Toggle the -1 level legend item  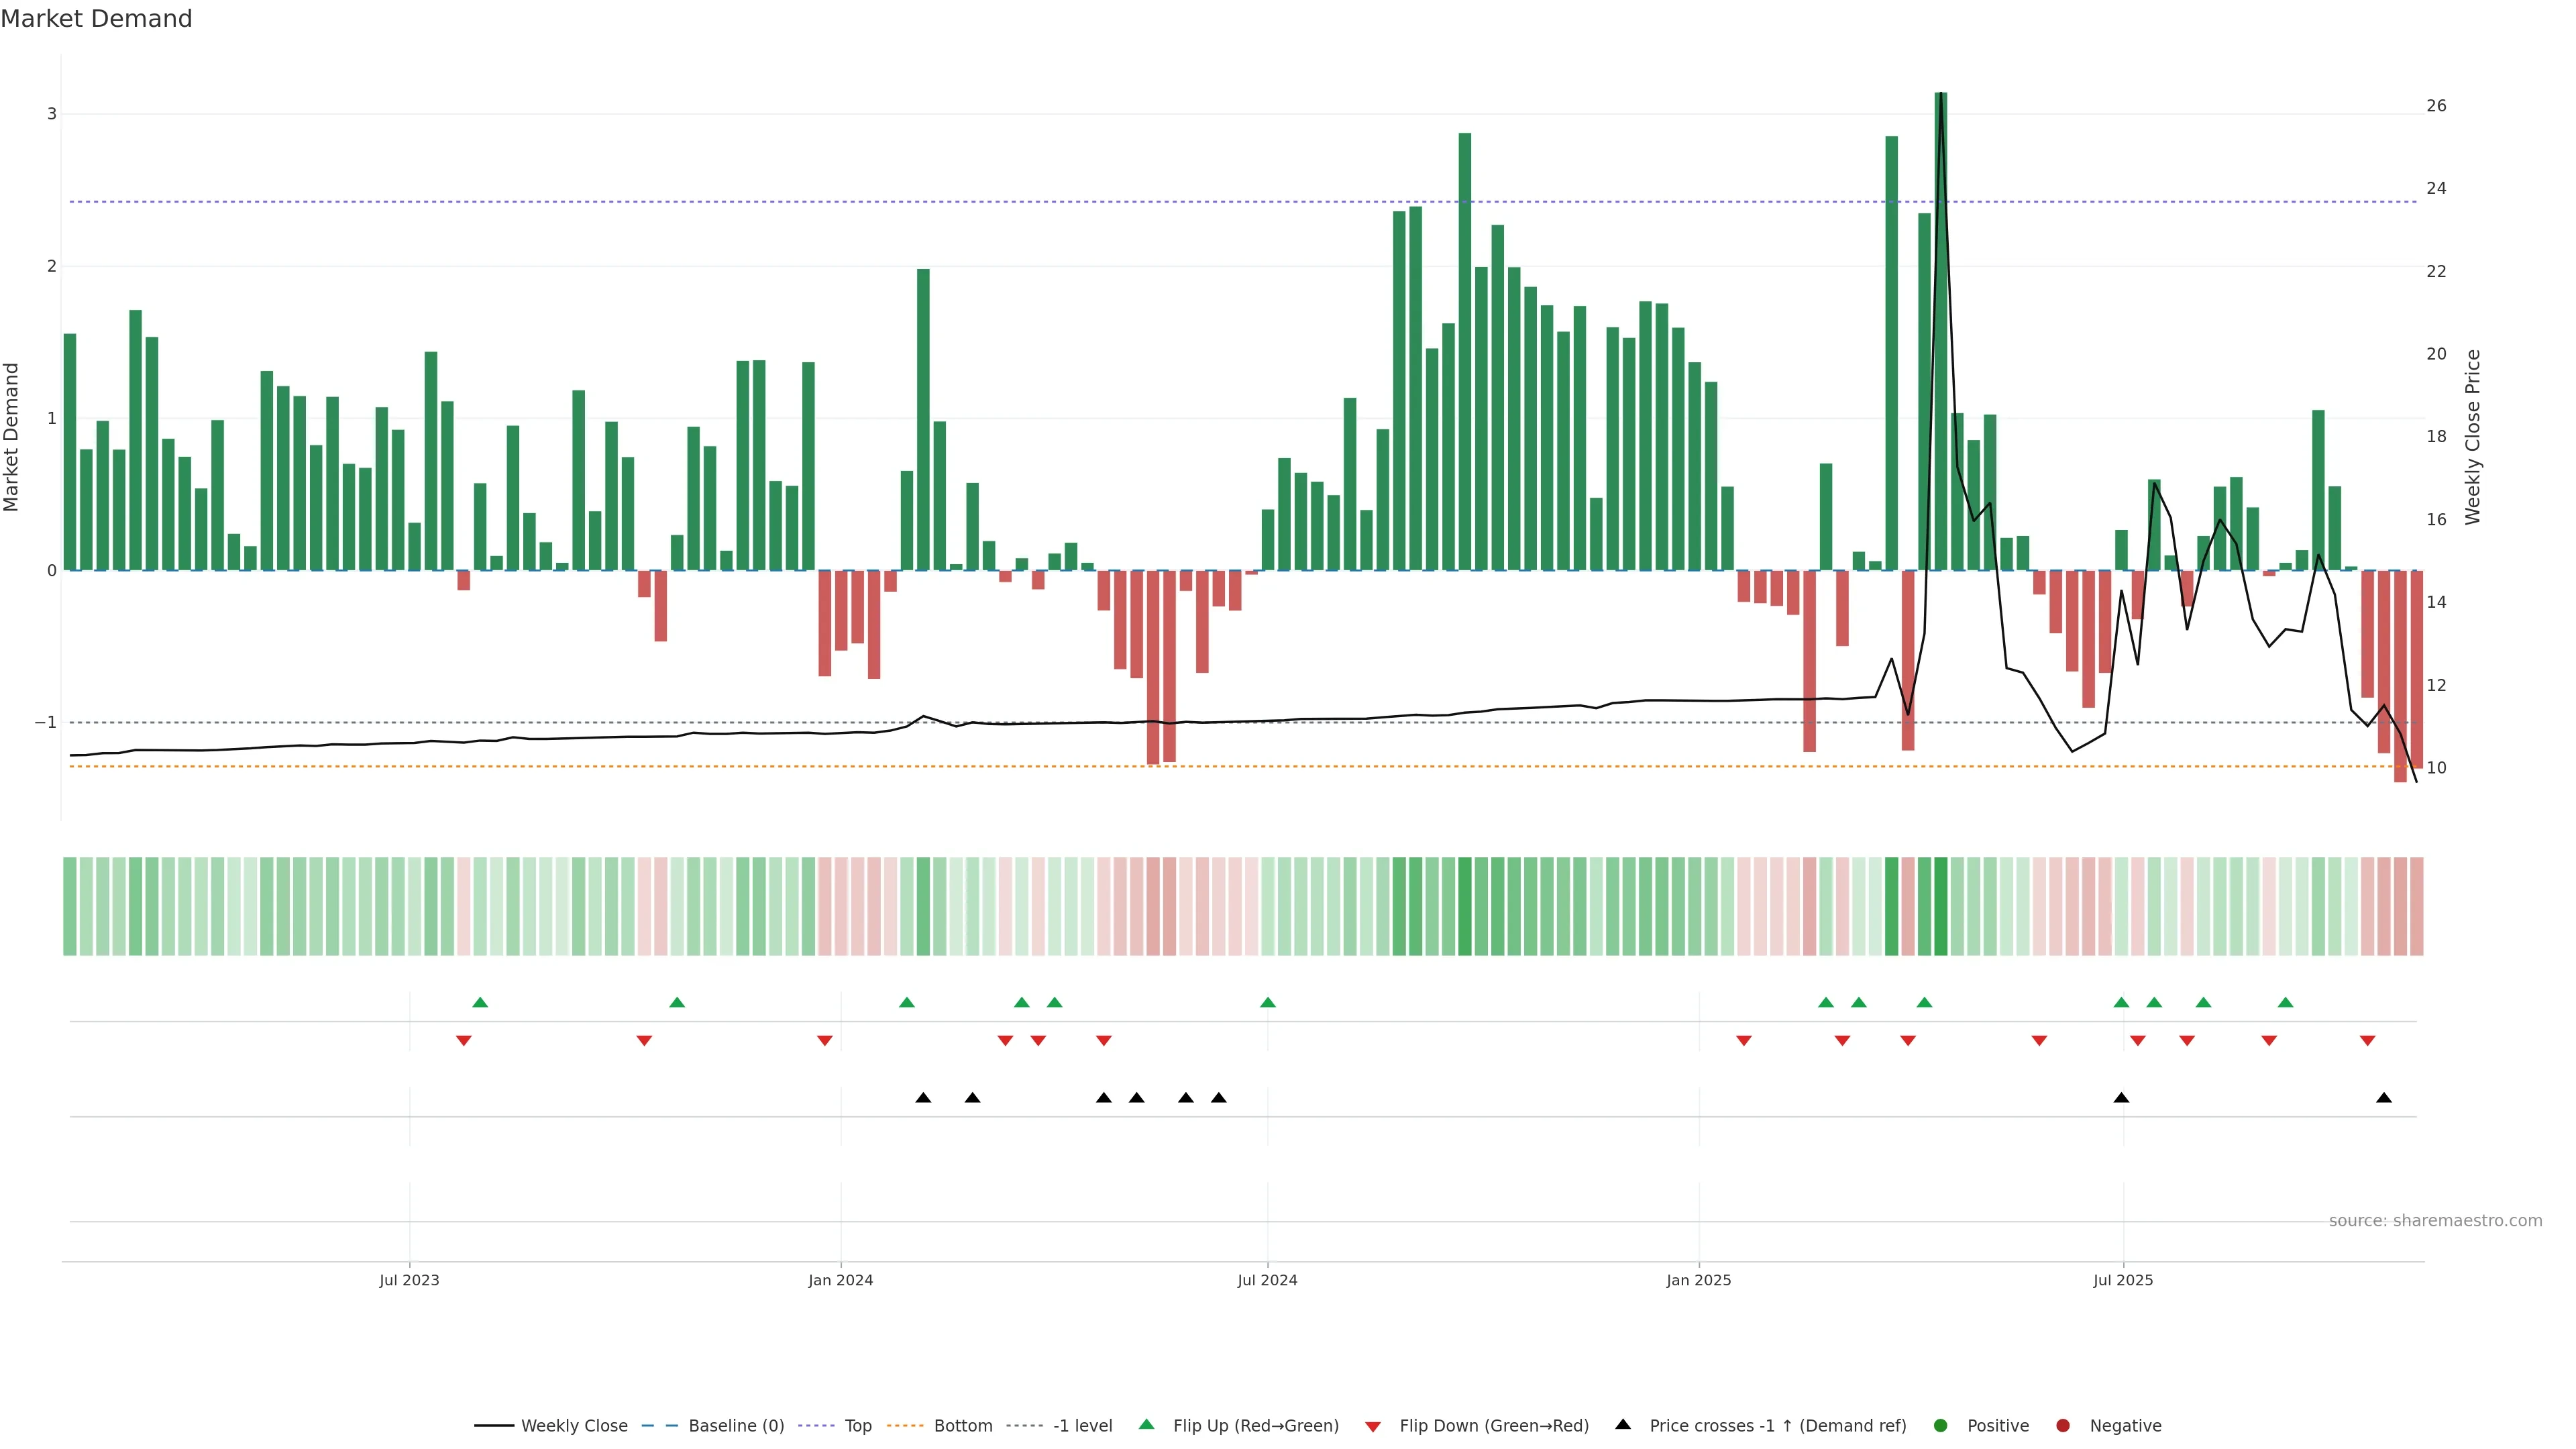(x=1082, y=1426)
